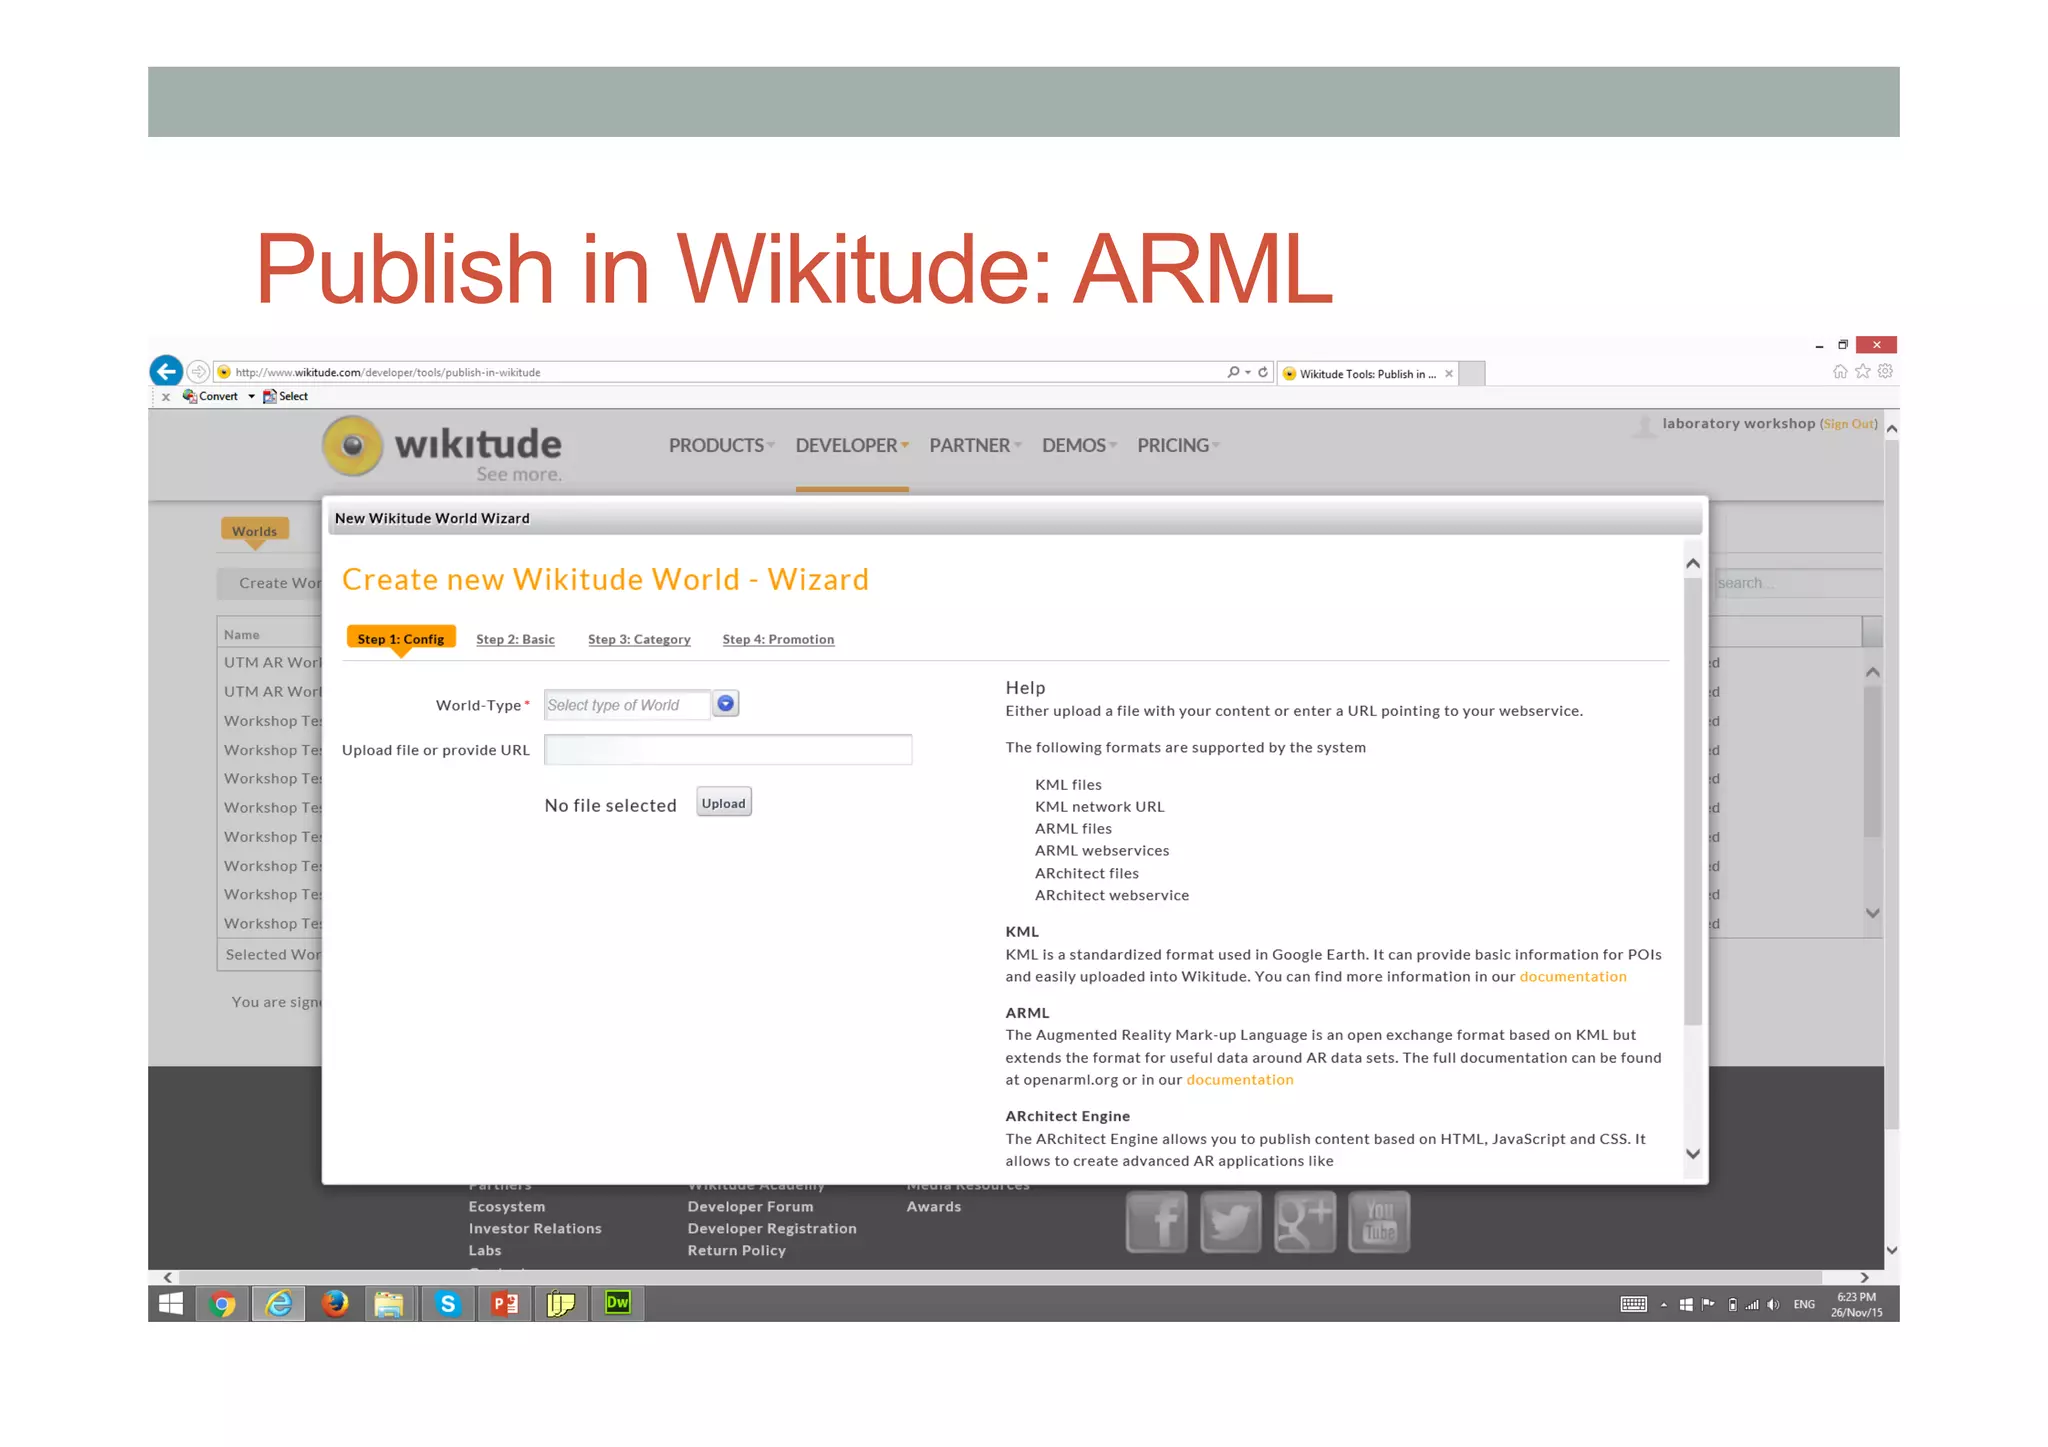This screenshot has height=1447, width=2048.
Task: Click the Upload button
Action: pos(724,803)
